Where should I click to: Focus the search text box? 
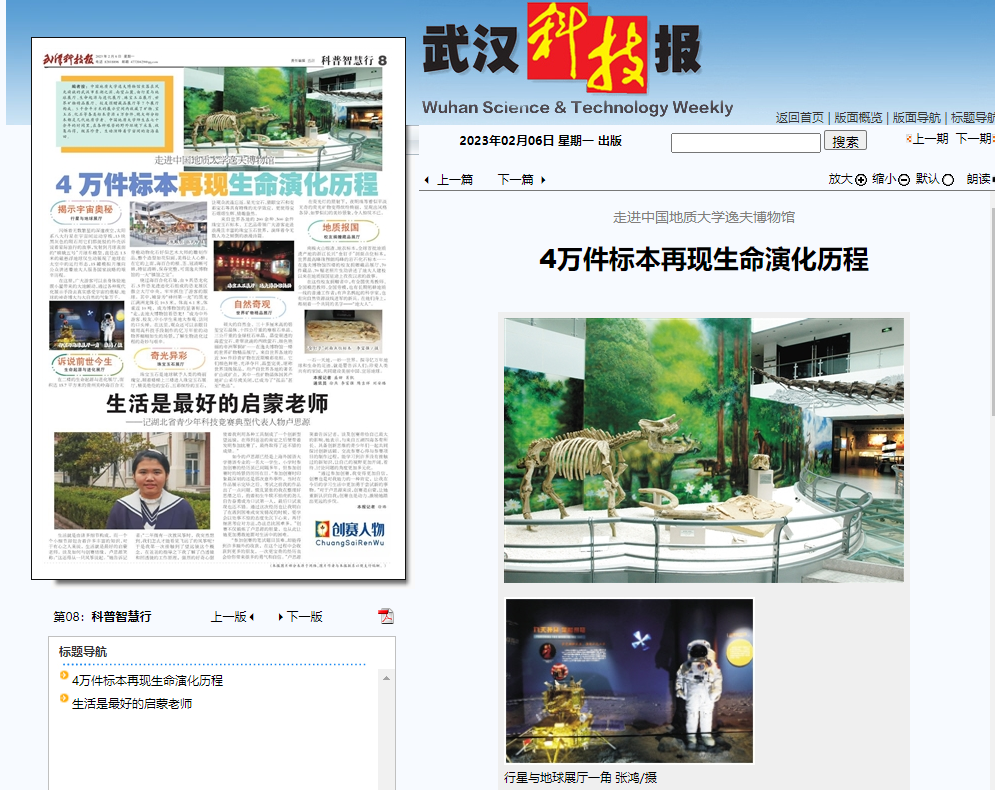click(745, 142)
